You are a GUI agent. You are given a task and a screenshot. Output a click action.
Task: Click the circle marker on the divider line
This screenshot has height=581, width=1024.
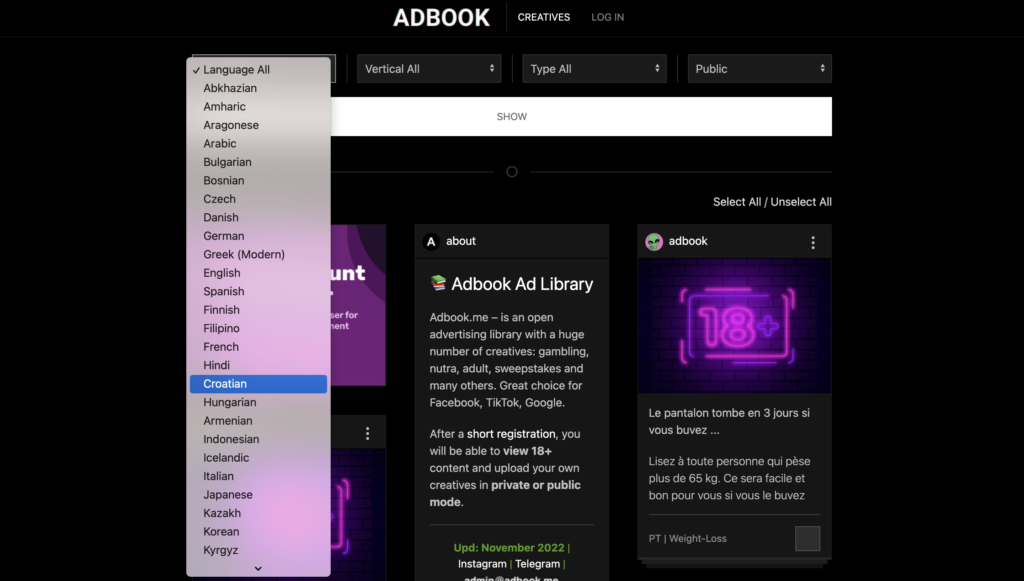[512, 172]
